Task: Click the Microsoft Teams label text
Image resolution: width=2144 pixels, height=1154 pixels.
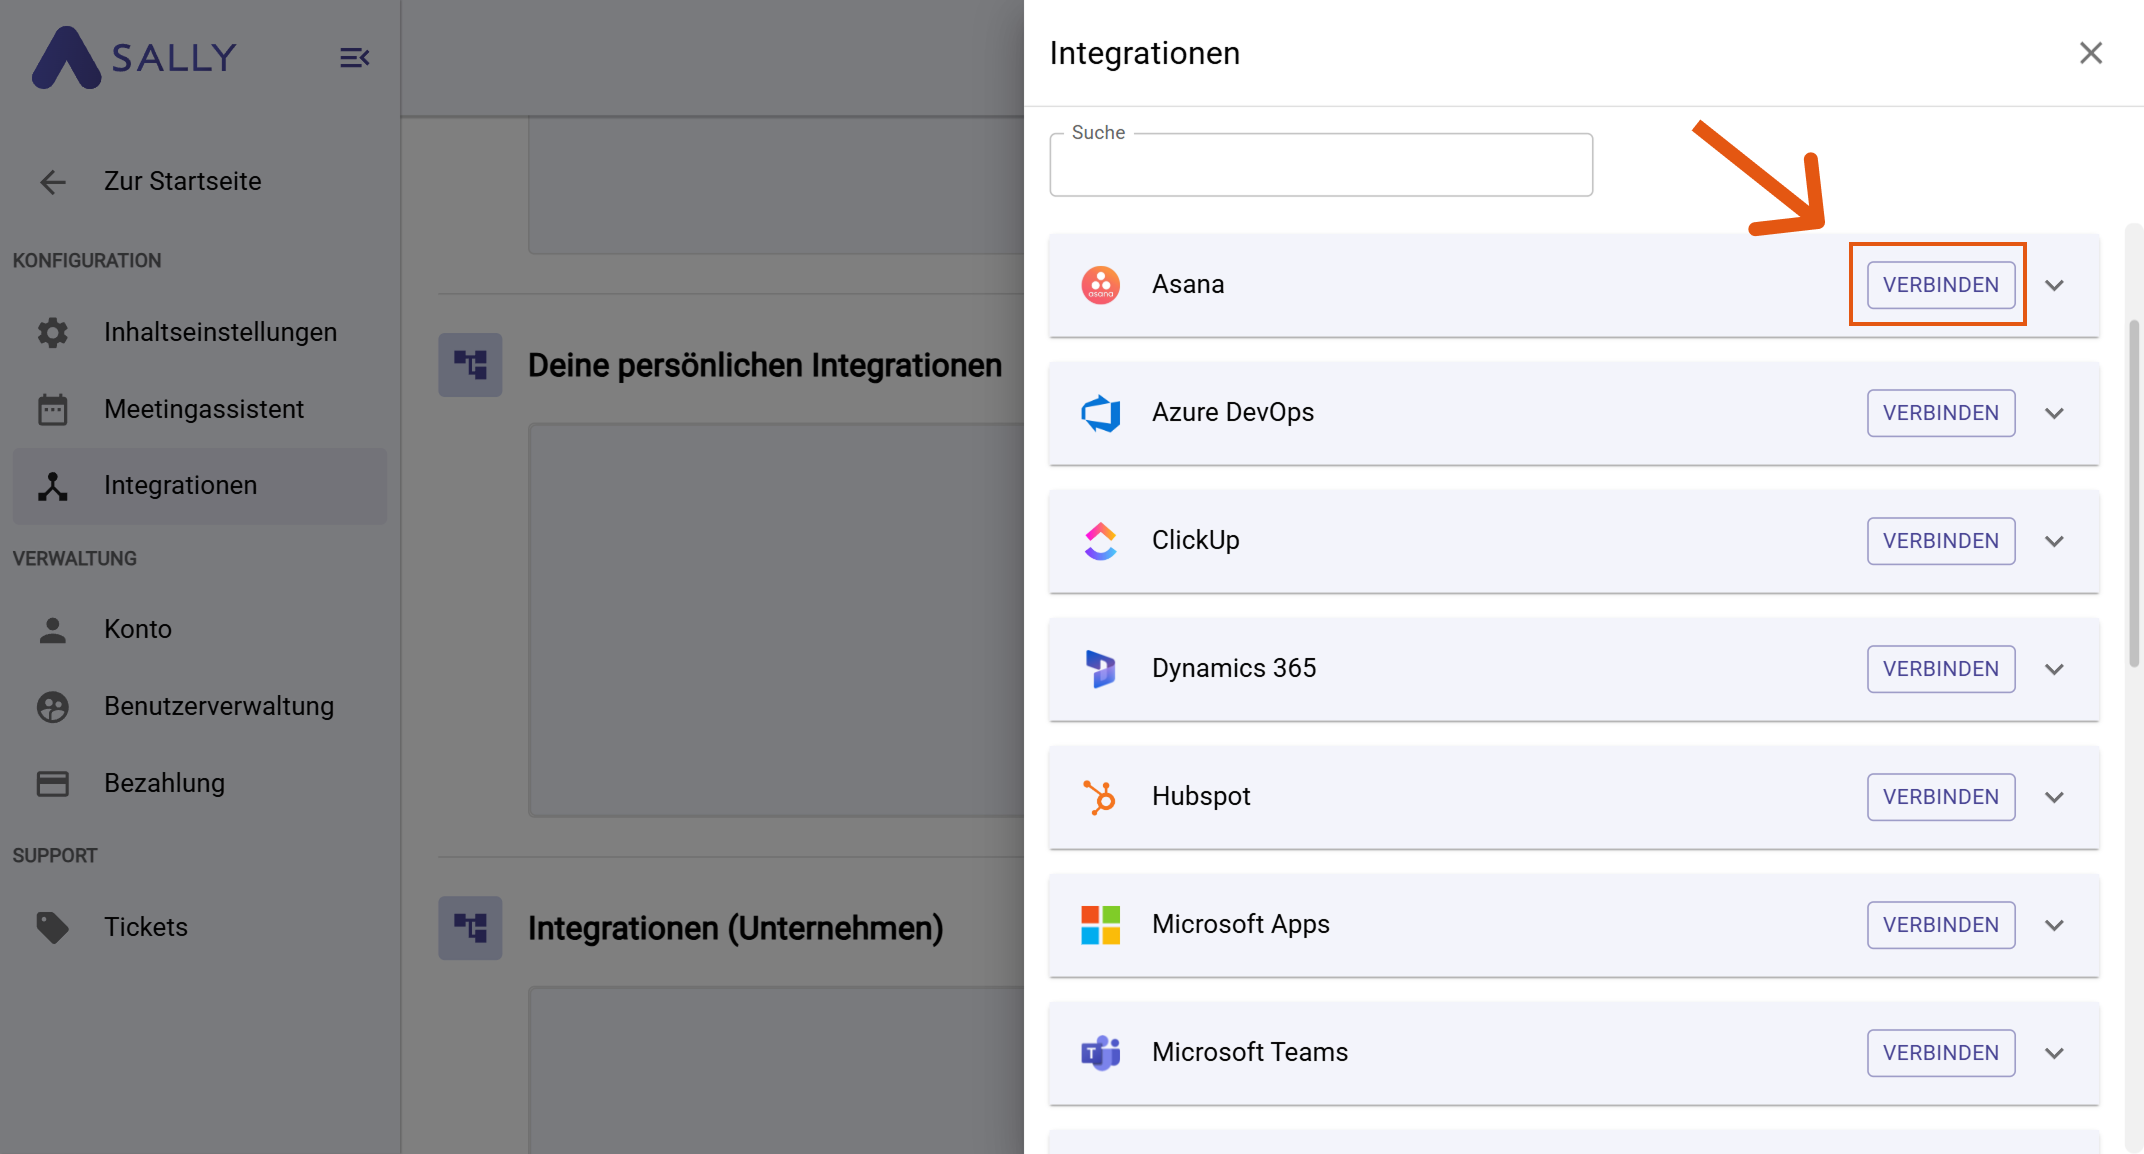Action: [1250, 1053]
